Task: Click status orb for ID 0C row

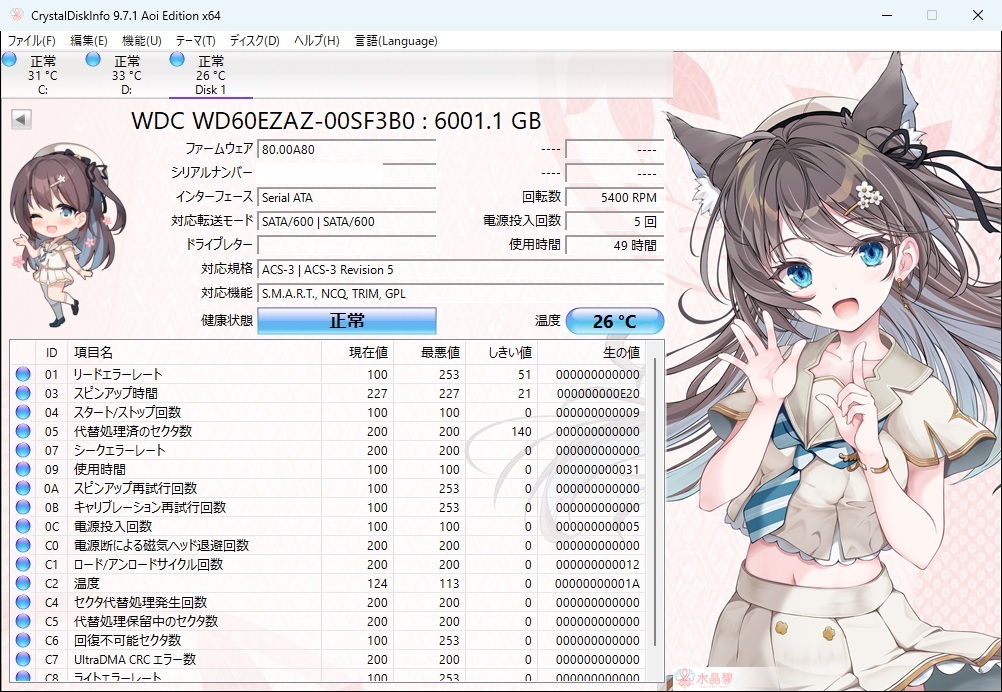Action: 23,527
